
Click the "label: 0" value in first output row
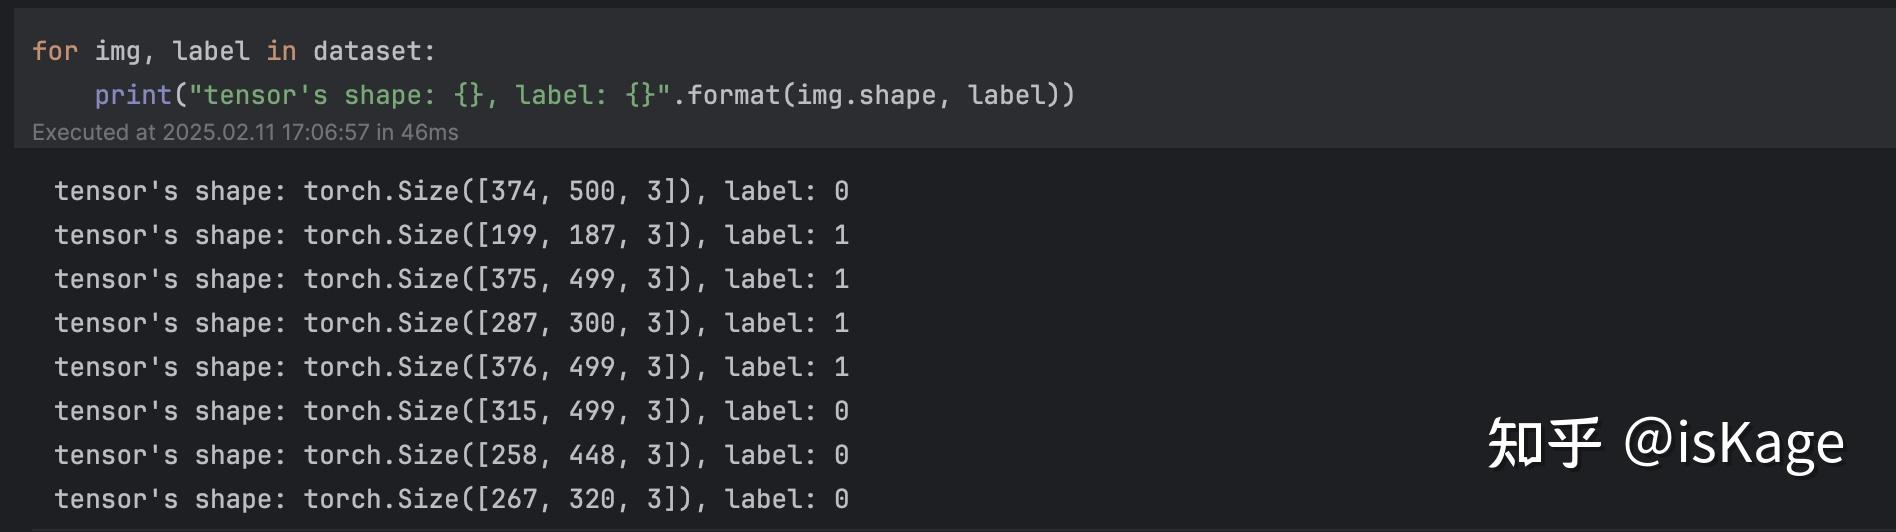pos(787,191)
